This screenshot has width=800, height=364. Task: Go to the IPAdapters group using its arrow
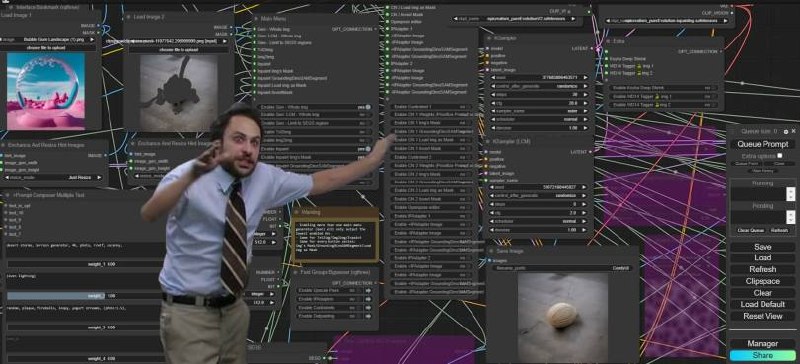[368, 299]
